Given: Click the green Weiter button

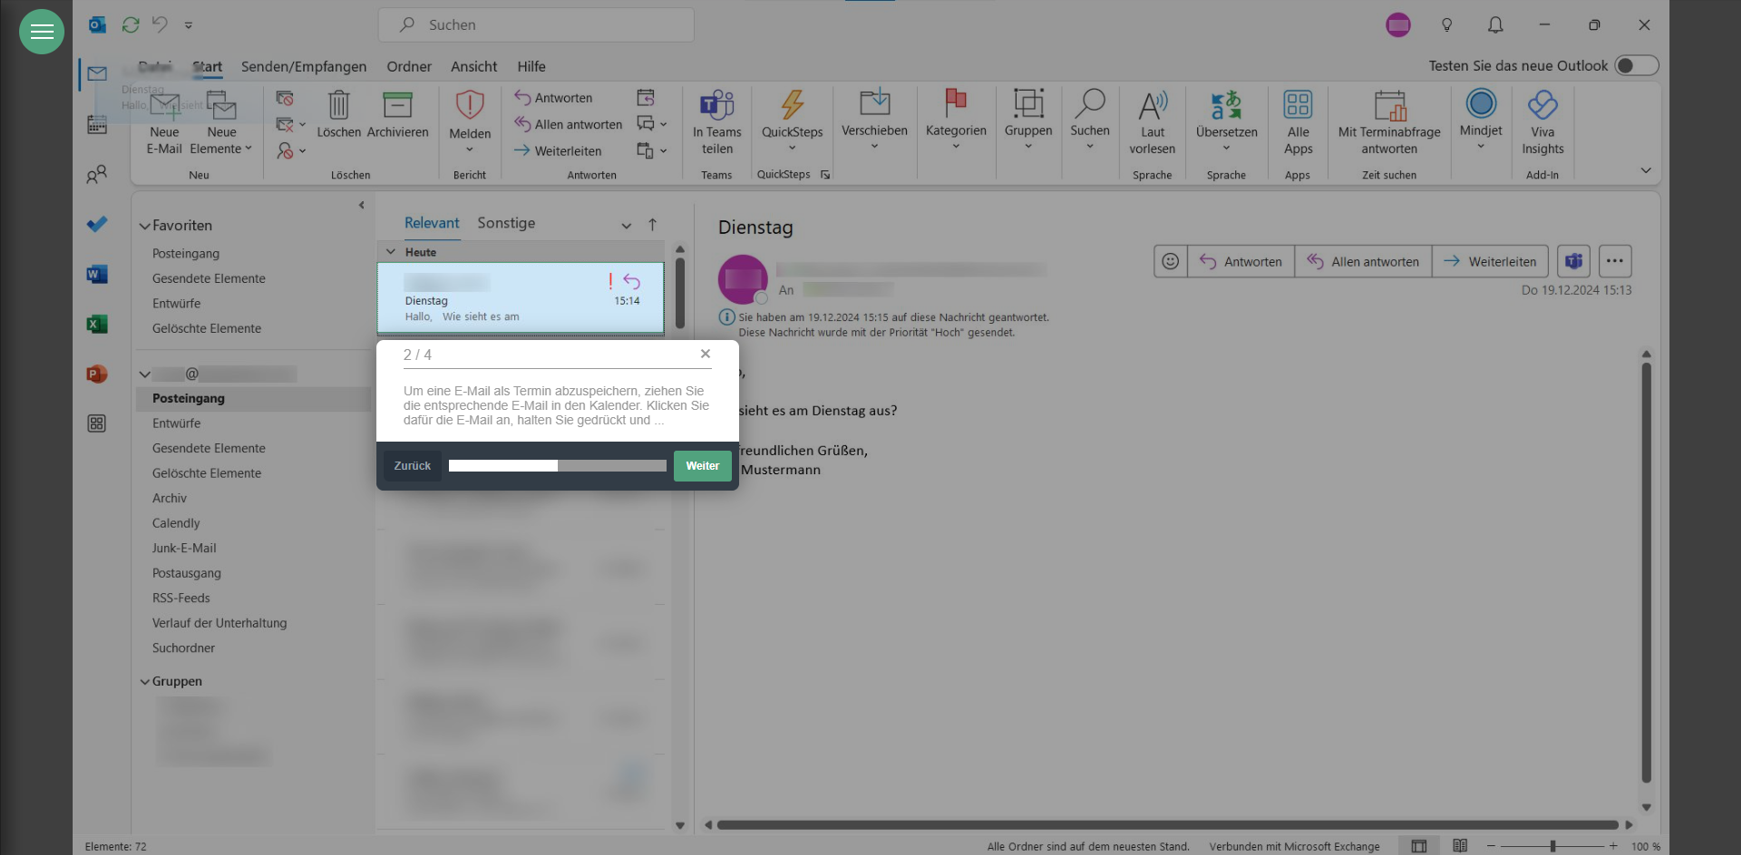Looking at the screenshot, I should pos(702,466).
